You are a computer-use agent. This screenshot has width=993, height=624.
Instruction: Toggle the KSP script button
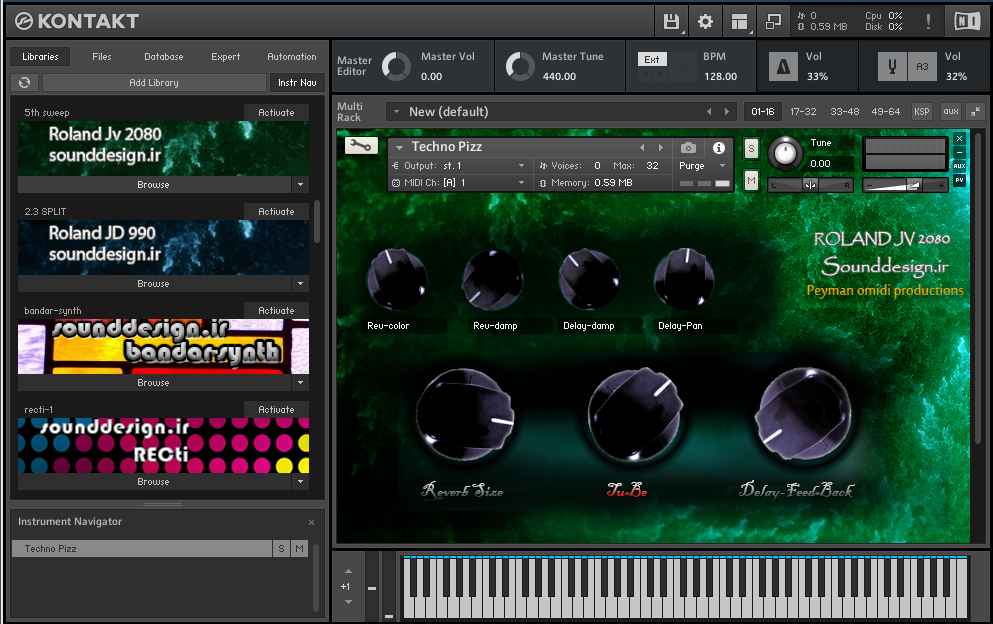click(921, 111)
